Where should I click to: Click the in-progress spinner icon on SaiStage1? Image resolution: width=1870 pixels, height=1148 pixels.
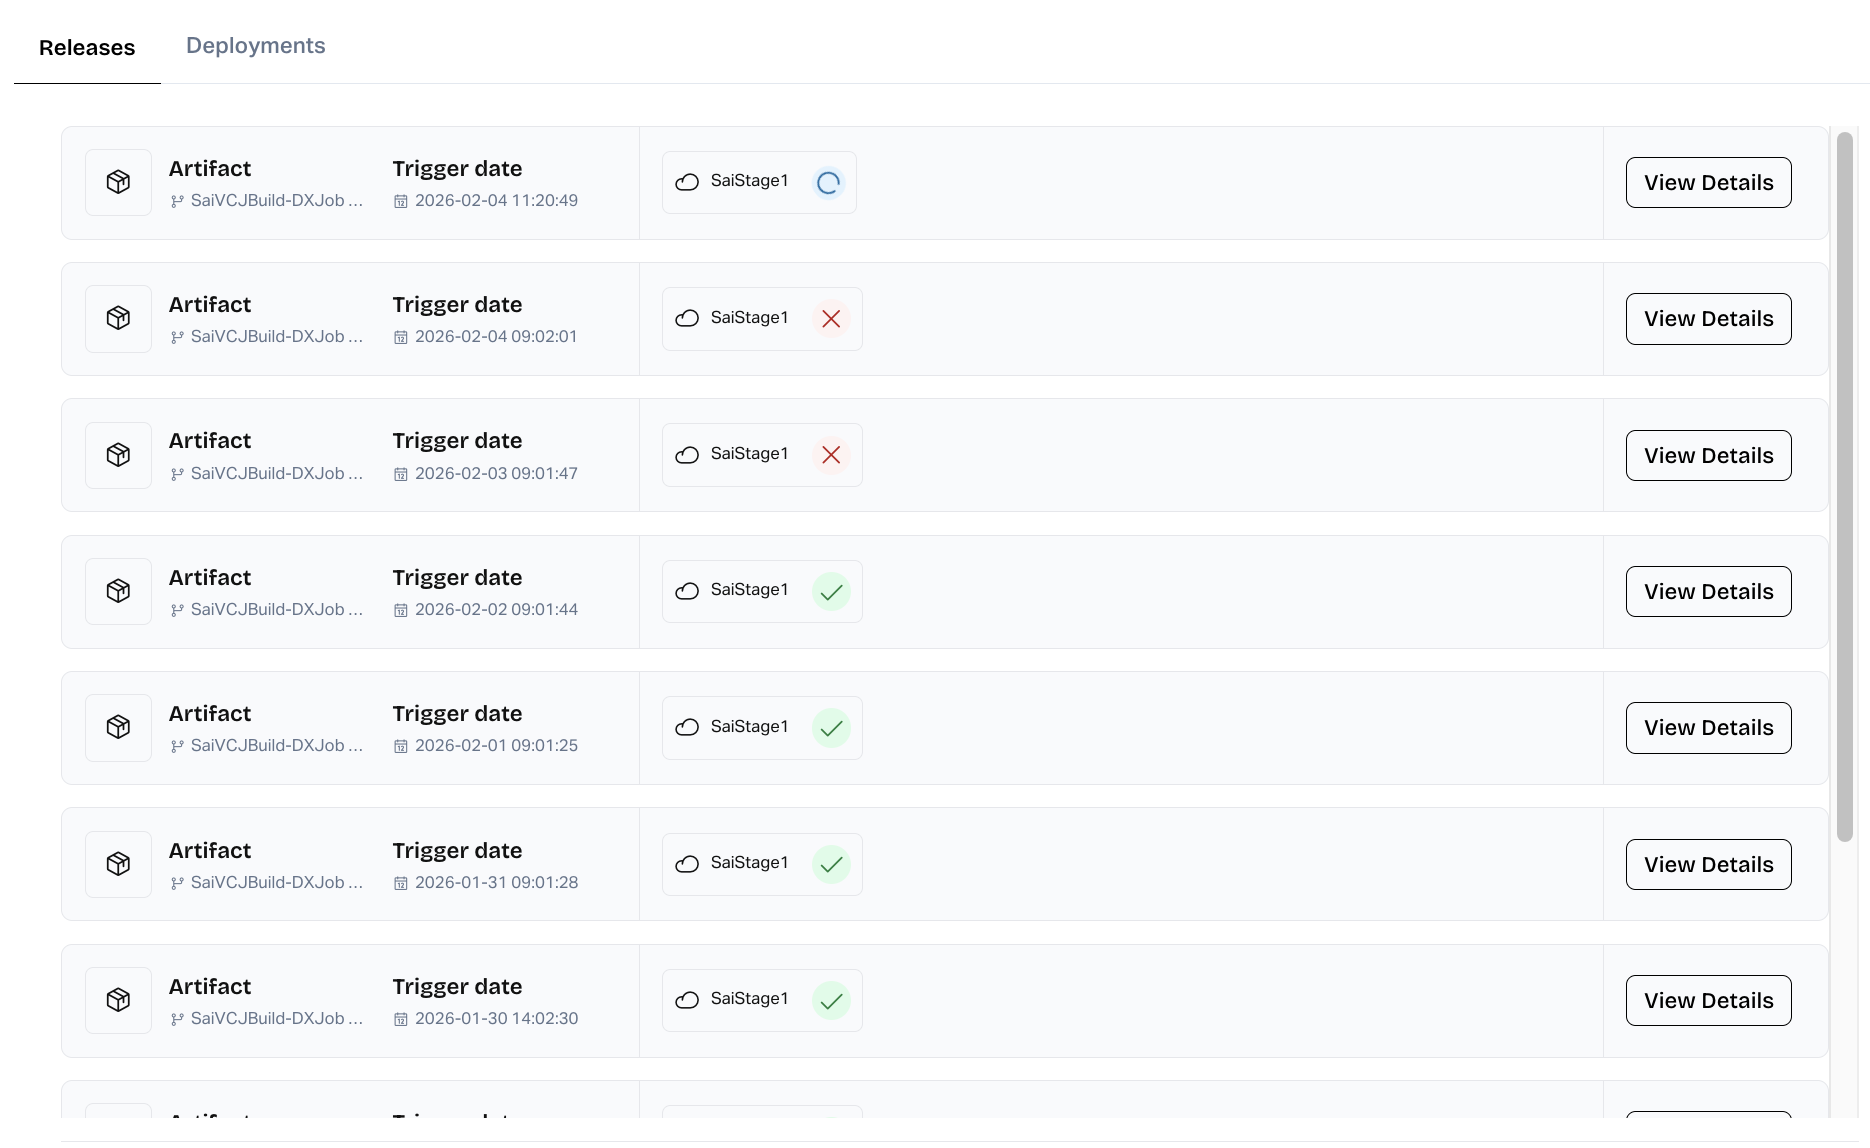(828, 183)
